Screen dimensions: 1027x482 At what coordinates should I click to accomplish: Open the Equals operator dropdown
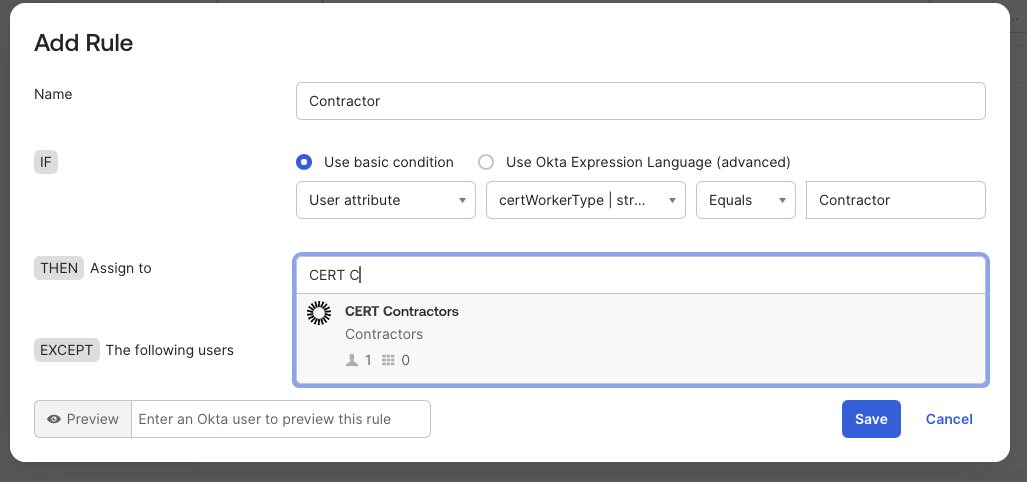(x=745, y=200)
